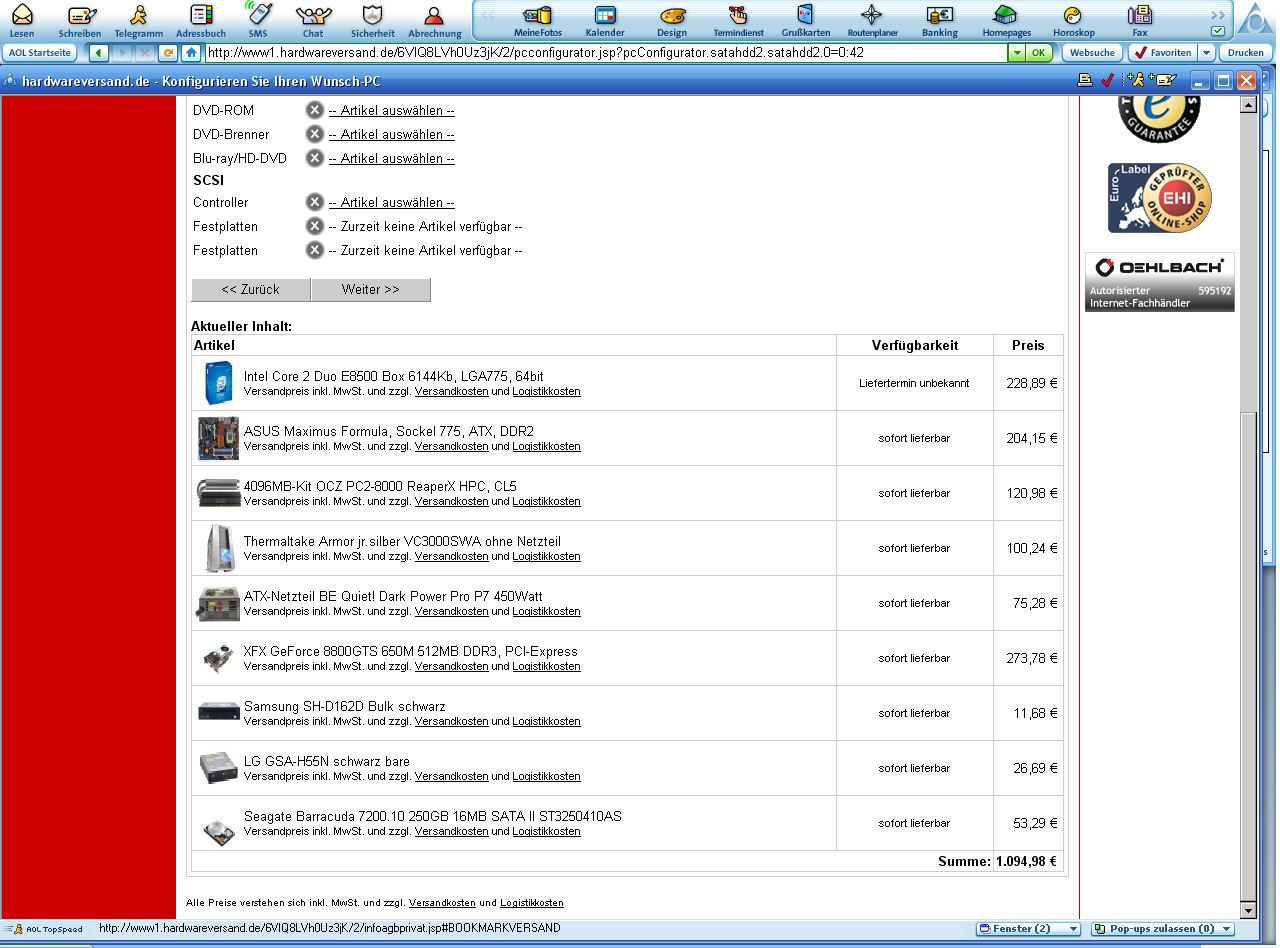1280x948 pixels.
Task: Open Versandkosten link in the Intel Core 2 Duo row
Action: 452,392
